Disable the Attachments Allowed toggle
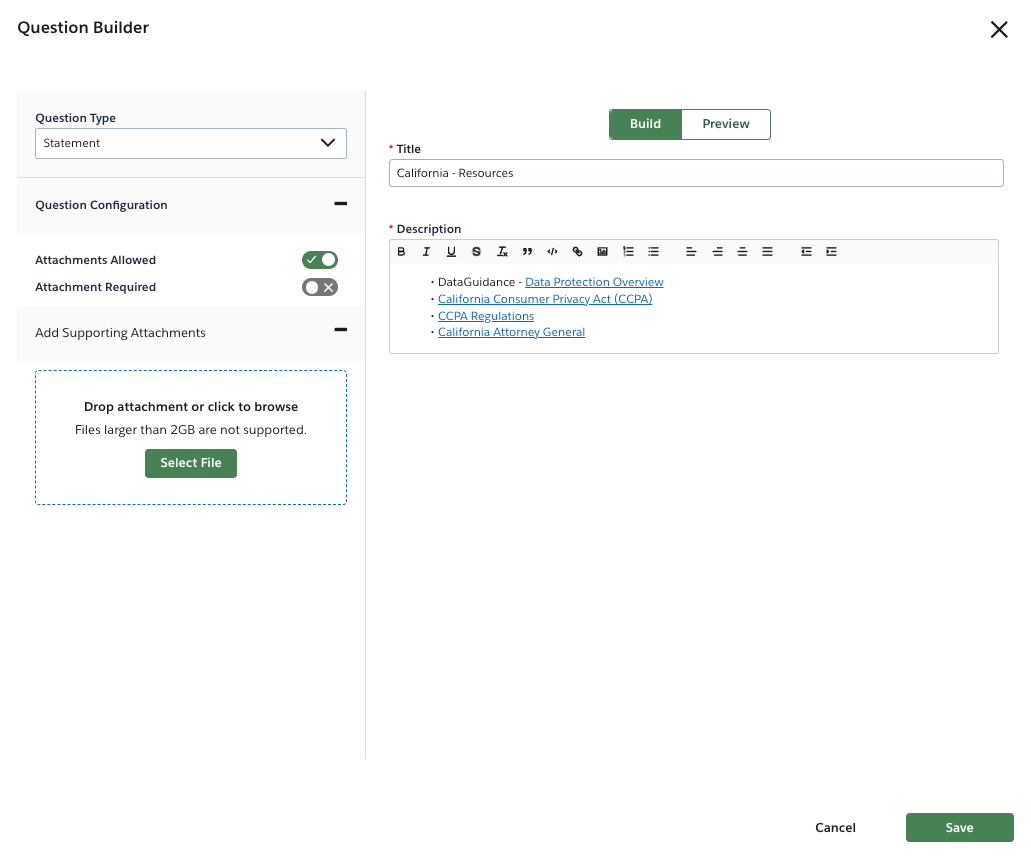Image resolution: width=1031 pixels, height=859 pixels. click(319, 259)
